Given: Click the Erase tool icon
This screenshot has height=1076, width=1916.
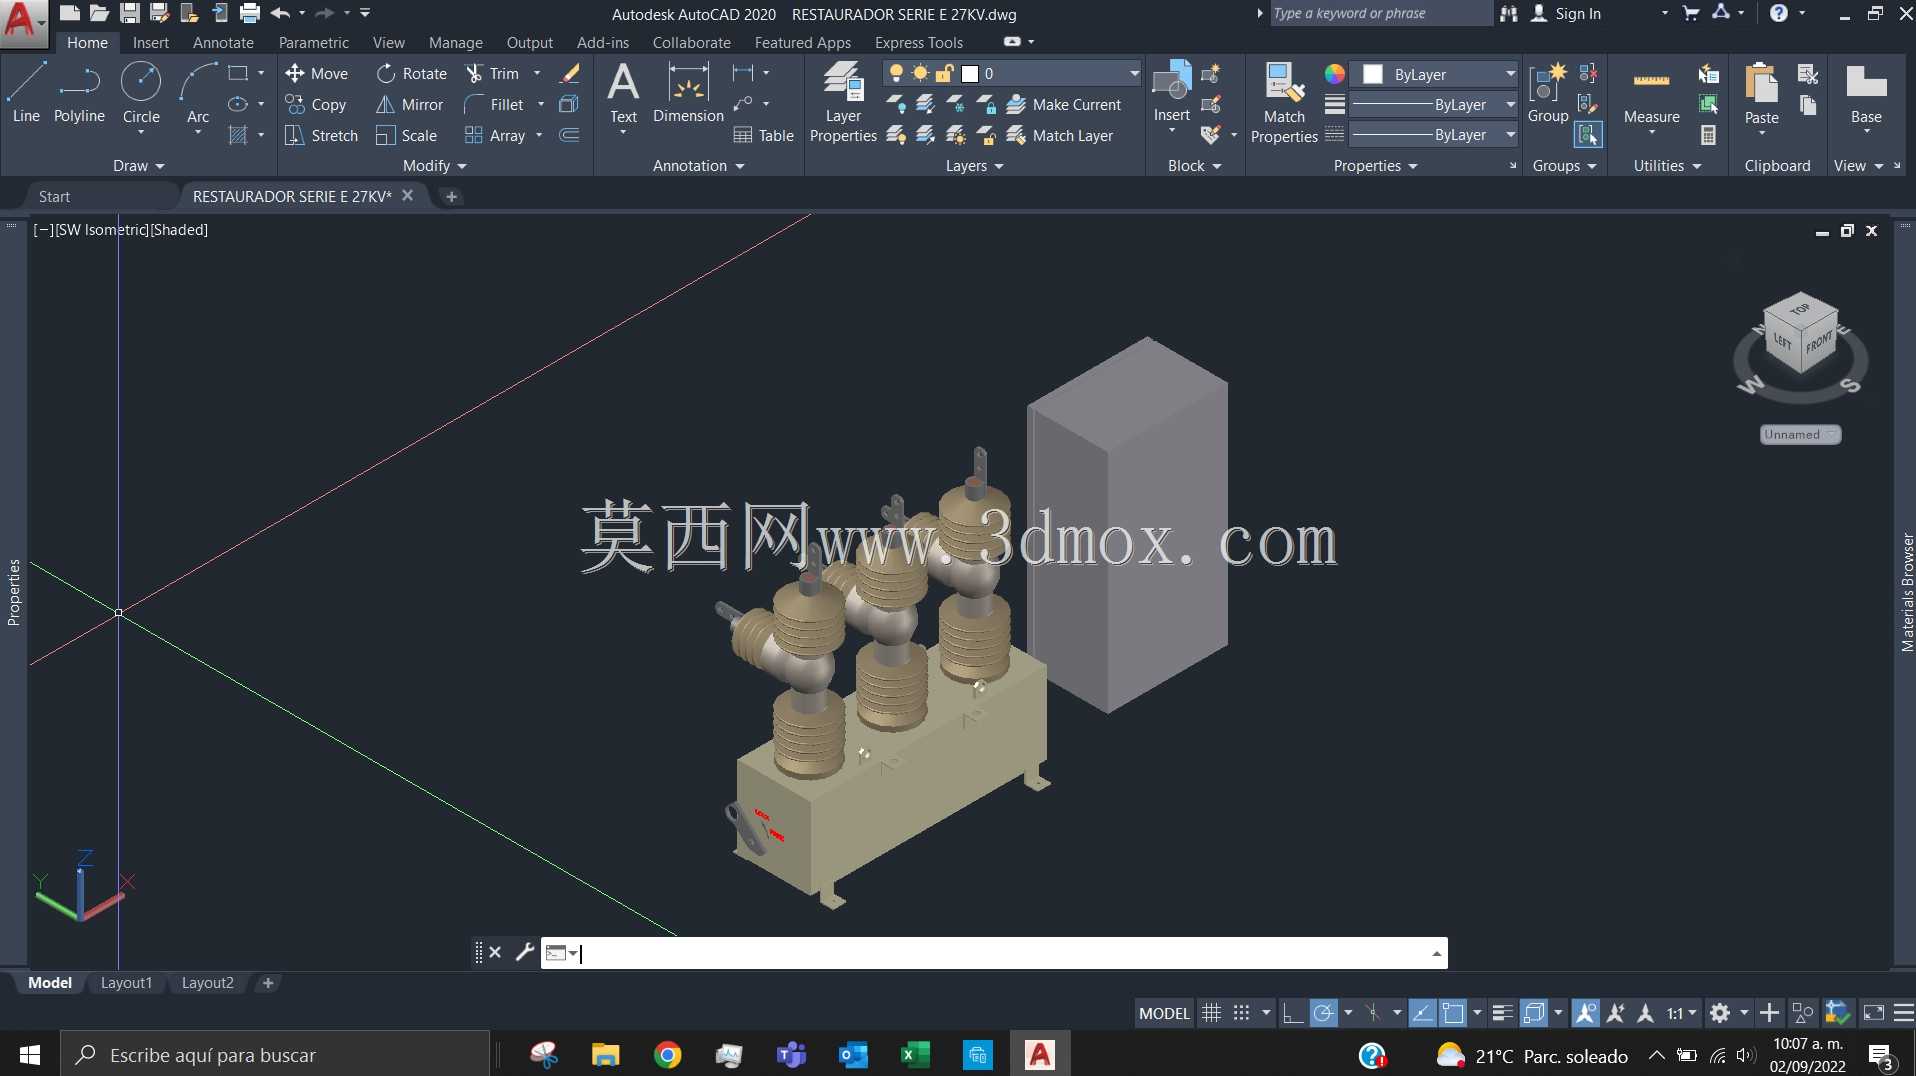Looking at the screenshot, I should [x=570, y=73].
